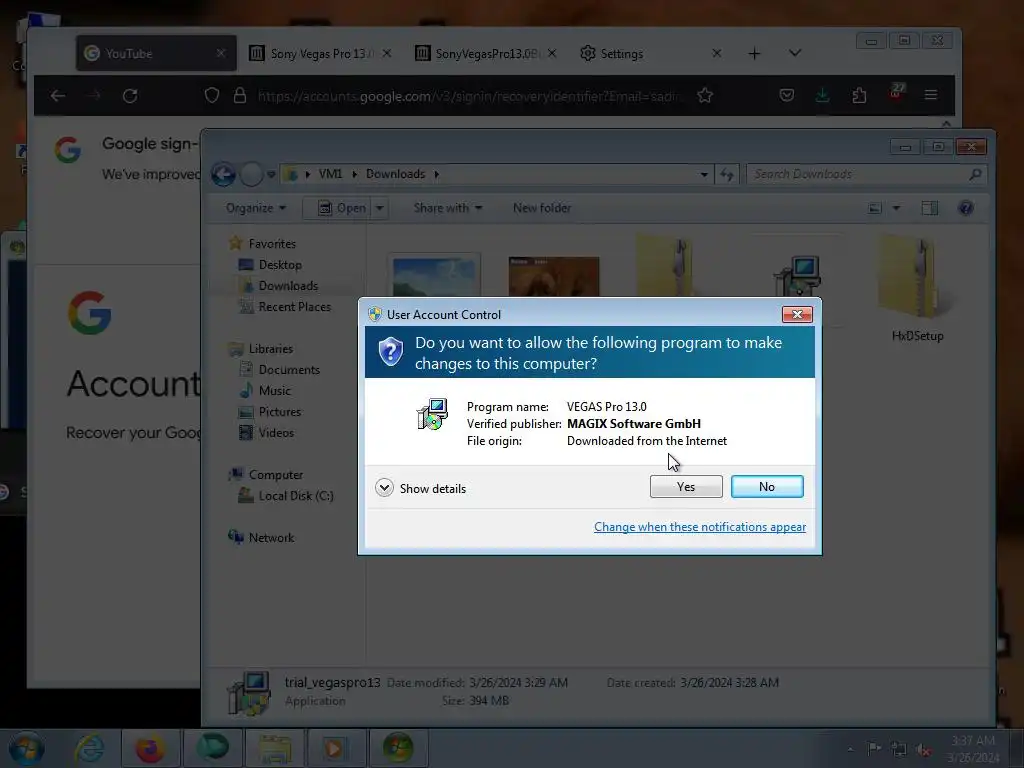Click the tracking protection shield icon in Firefox
The image size is (1024, 768).
point(212,95)
